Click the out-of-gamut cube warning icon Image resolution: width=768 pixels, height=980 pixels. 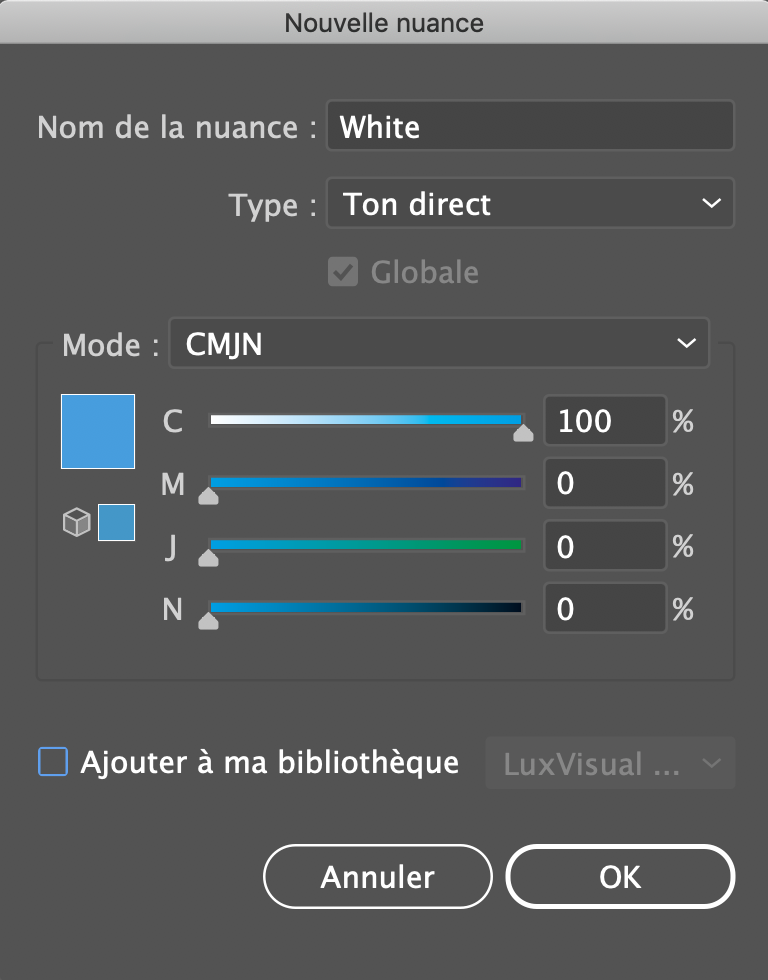point(76,523)
